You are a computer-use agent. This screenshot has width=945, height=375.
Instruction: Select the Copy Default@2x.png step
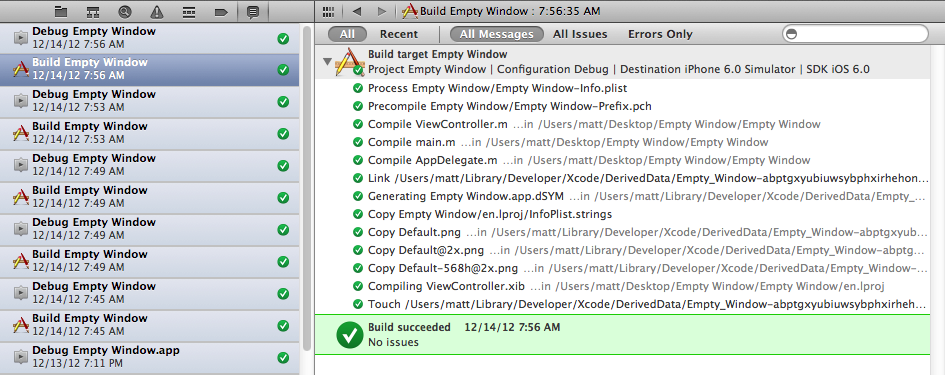coord(623,250)
